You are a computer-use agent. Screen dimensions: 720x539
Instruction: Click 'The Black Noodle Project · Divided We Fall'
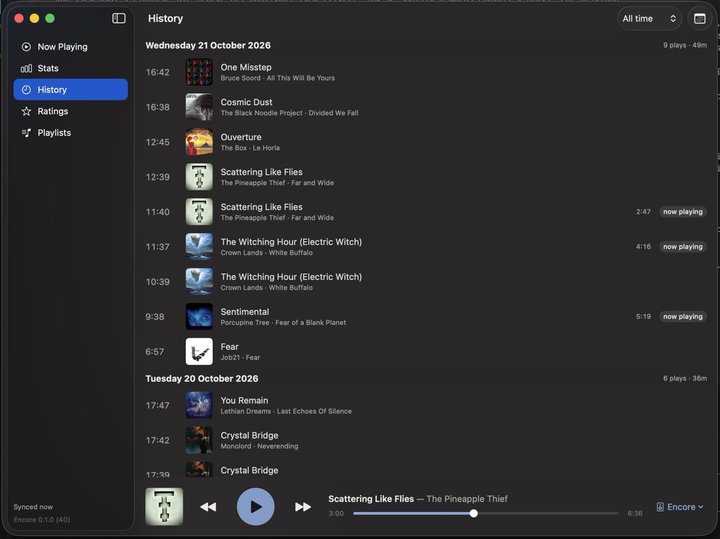click(289, 113)
